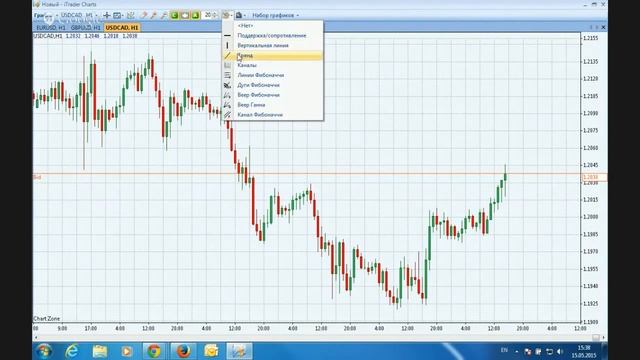Click the middle zoom magnifier icon
This screenshot has height=360, width=640.
153,16
